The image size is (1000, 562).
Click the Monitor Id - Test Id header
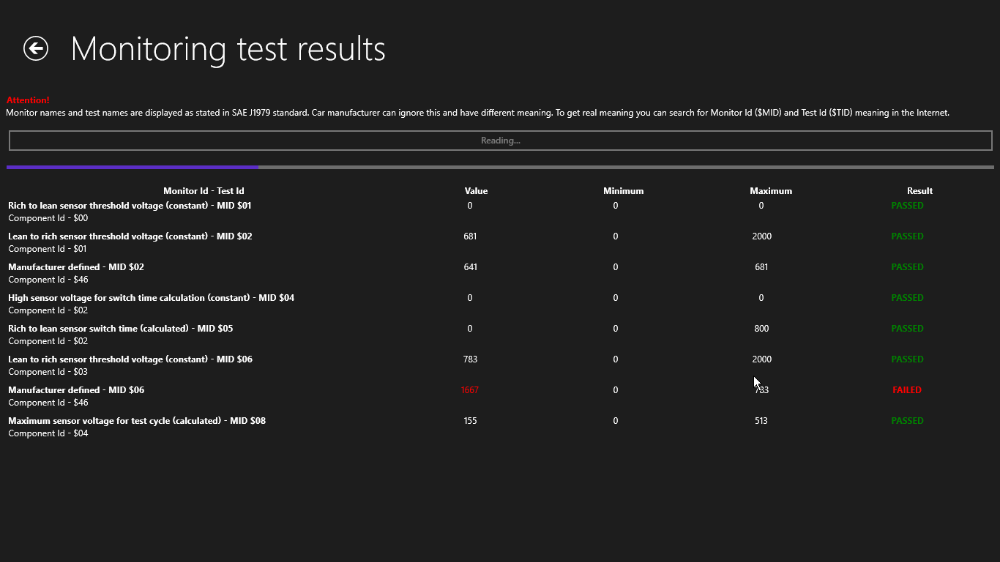(x=204, y=191)
